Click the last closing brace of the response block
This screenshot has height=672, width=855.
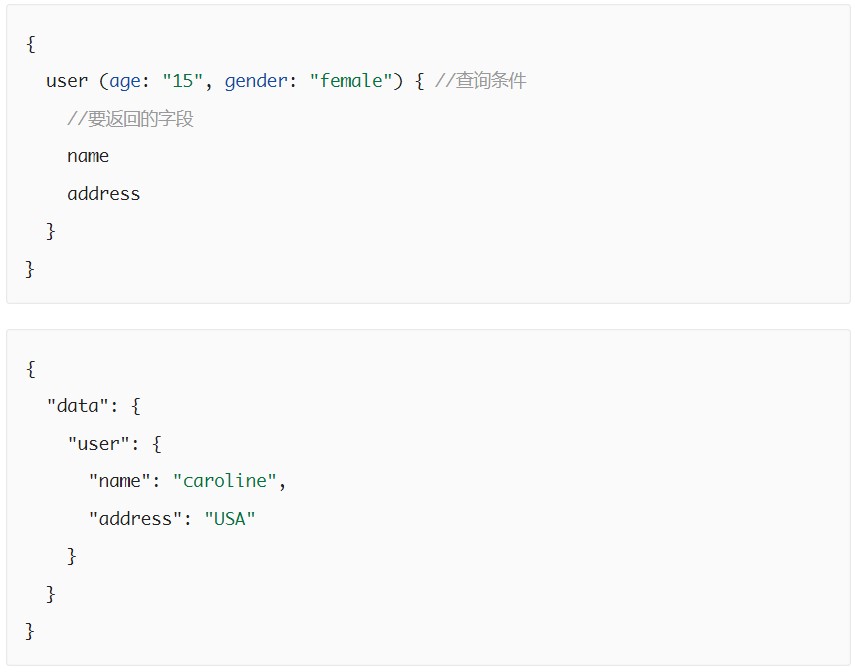[30, 631]
